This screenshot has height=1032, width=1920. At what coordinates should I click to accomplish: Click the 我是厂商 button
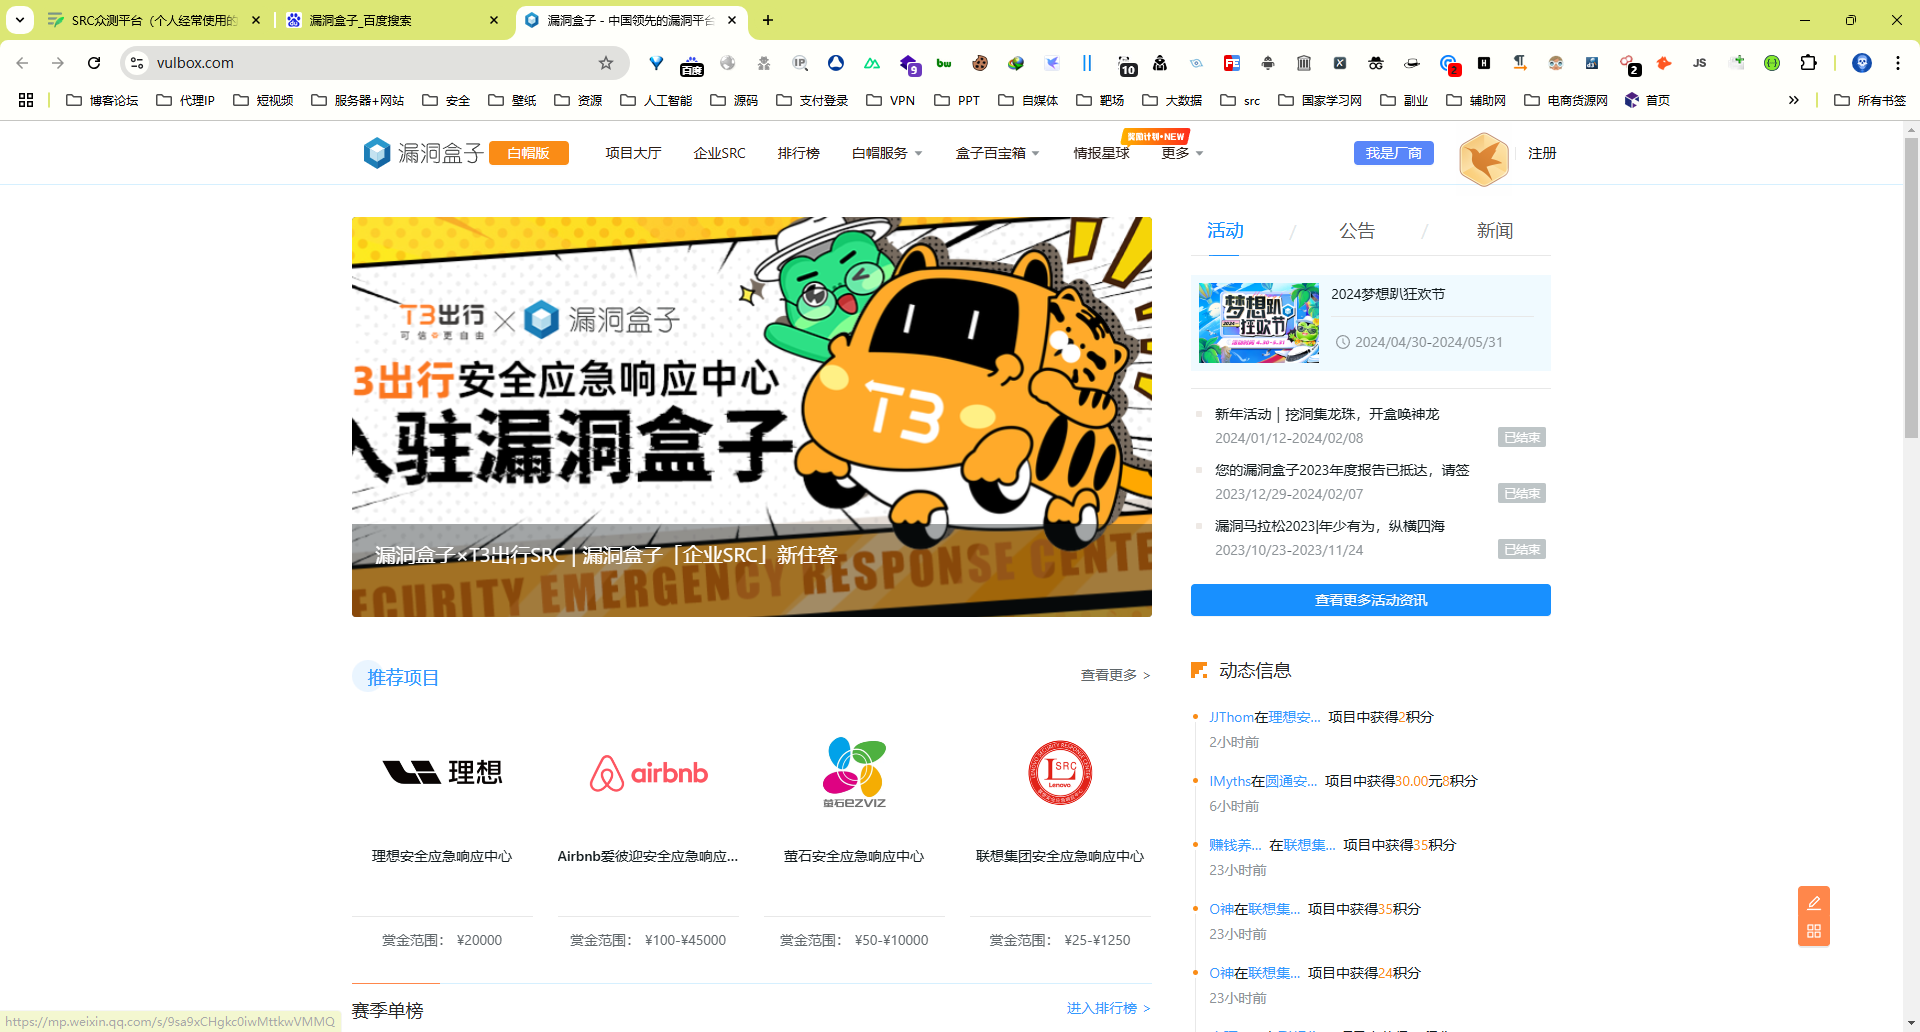(x=1393, y=153)
